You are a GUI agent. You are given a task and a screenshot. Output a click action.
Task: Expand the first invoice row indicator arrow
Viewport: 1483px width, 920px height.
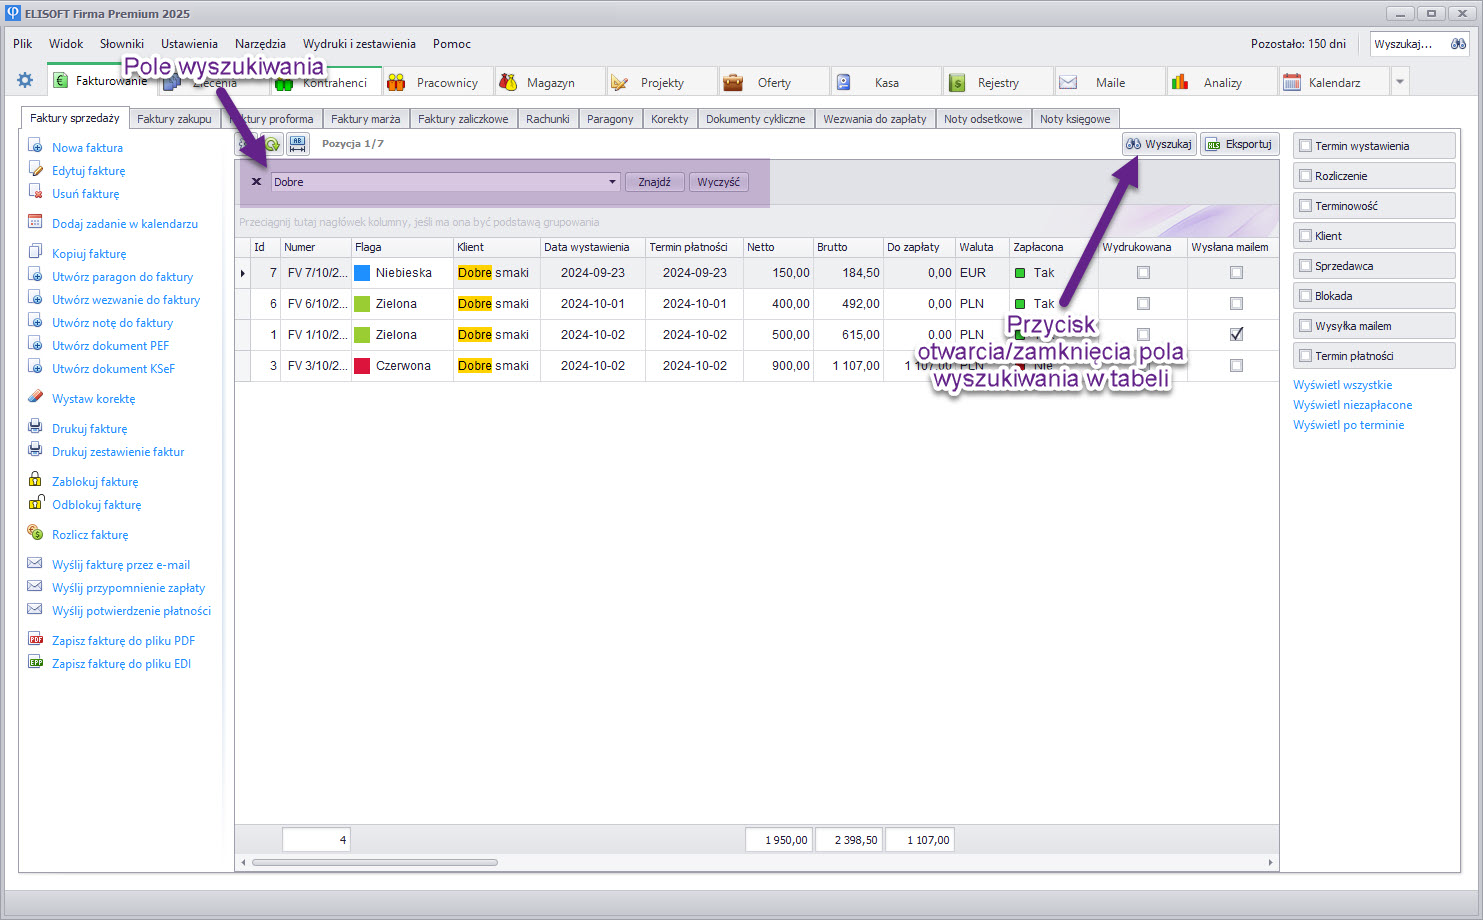coord(243,273)
